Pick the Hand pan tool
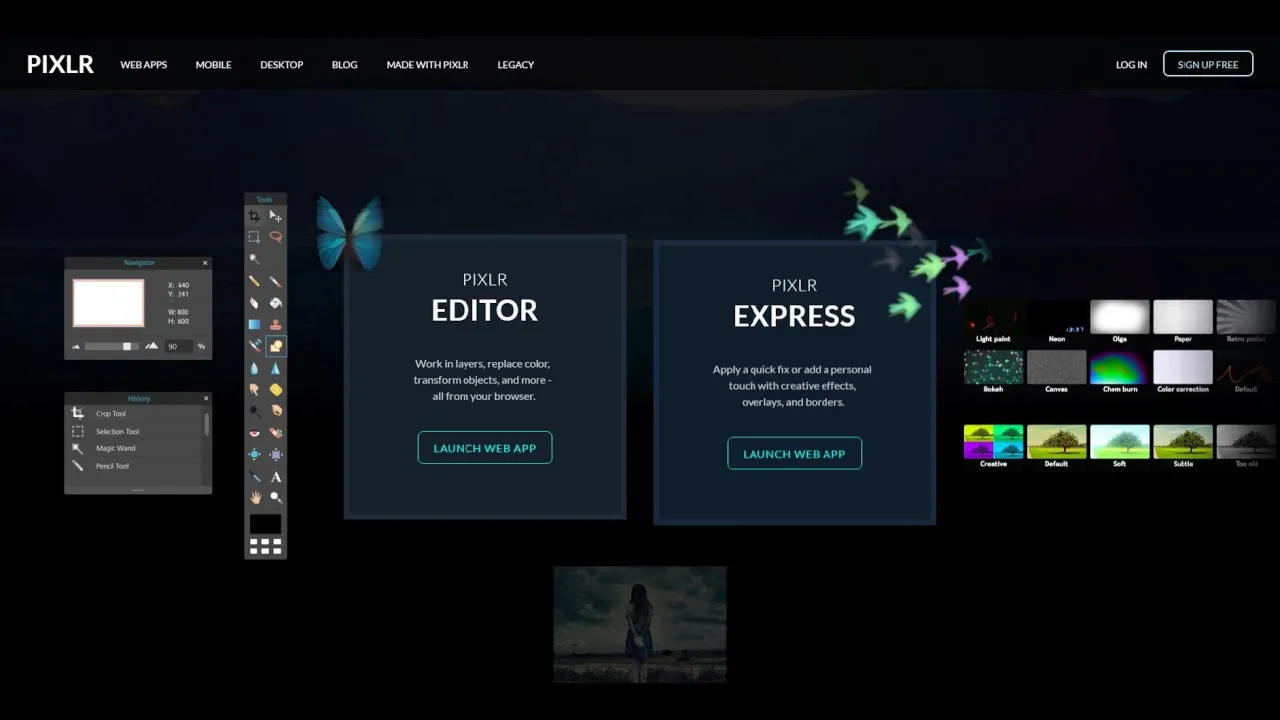This screenshot has height=720, width=1280. [x=255, y=497]
